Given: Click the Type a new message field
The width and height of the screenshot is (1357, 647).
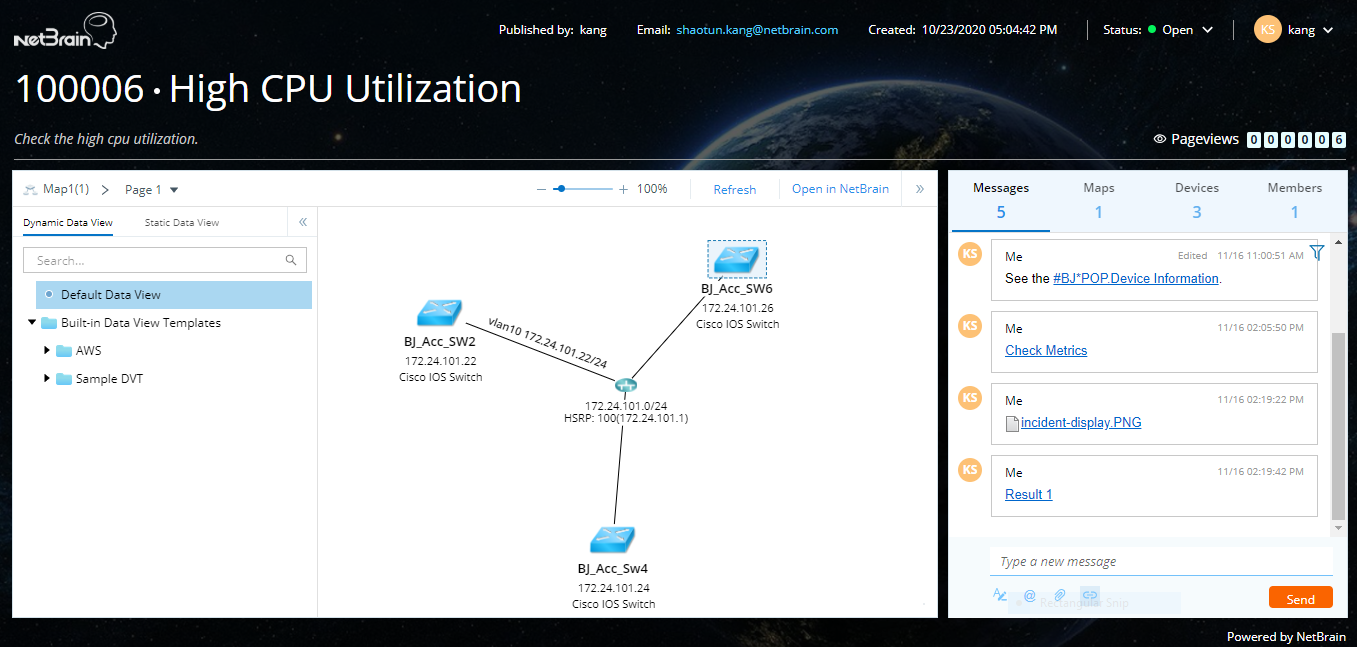Looking at the screenshot, I should [x=1161, y=561].
